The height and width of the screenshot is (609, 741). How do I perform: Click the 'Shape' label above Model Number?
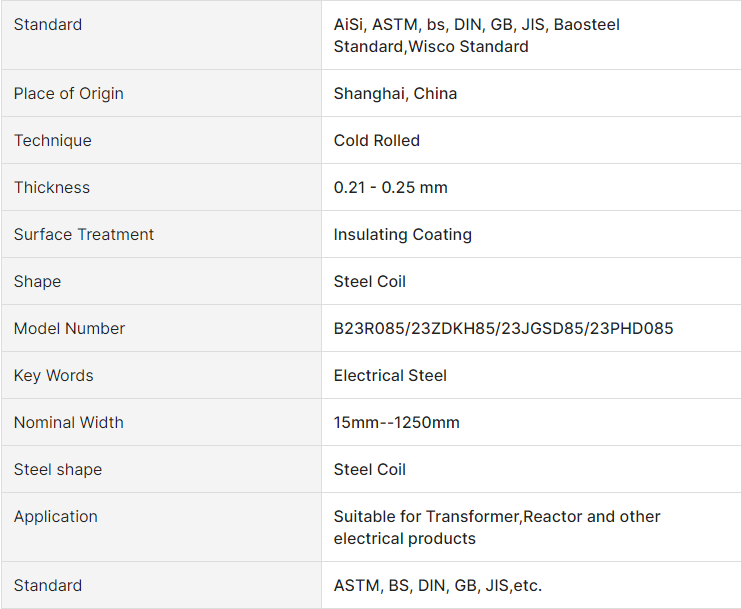tap(38, 281)
